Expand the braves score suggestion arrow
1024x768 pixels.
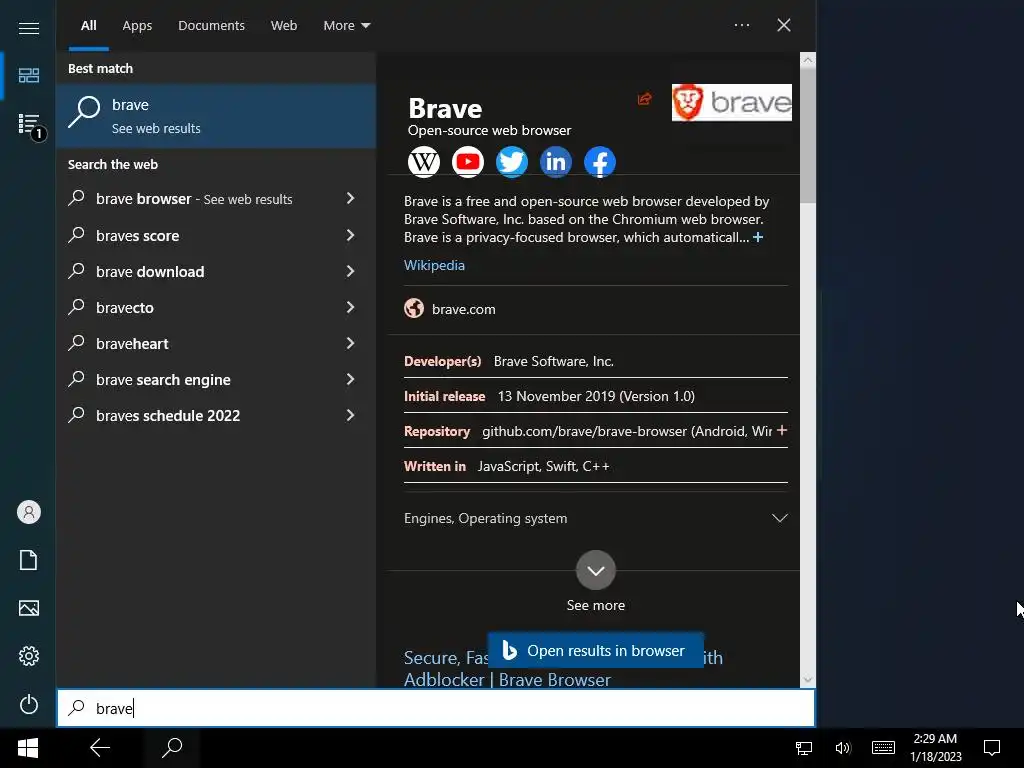(x=351, y=235)
